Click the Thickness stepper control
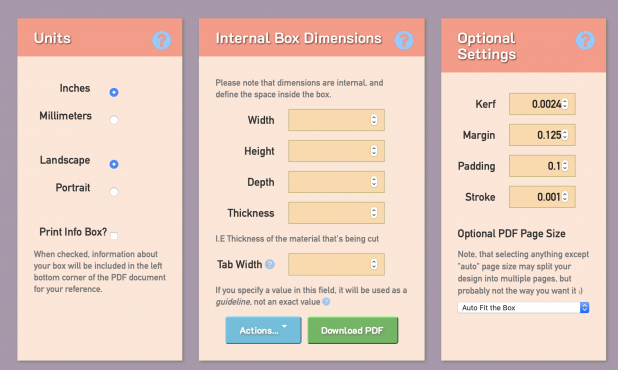This screenshot has height=370, width=618. (374, 213)
